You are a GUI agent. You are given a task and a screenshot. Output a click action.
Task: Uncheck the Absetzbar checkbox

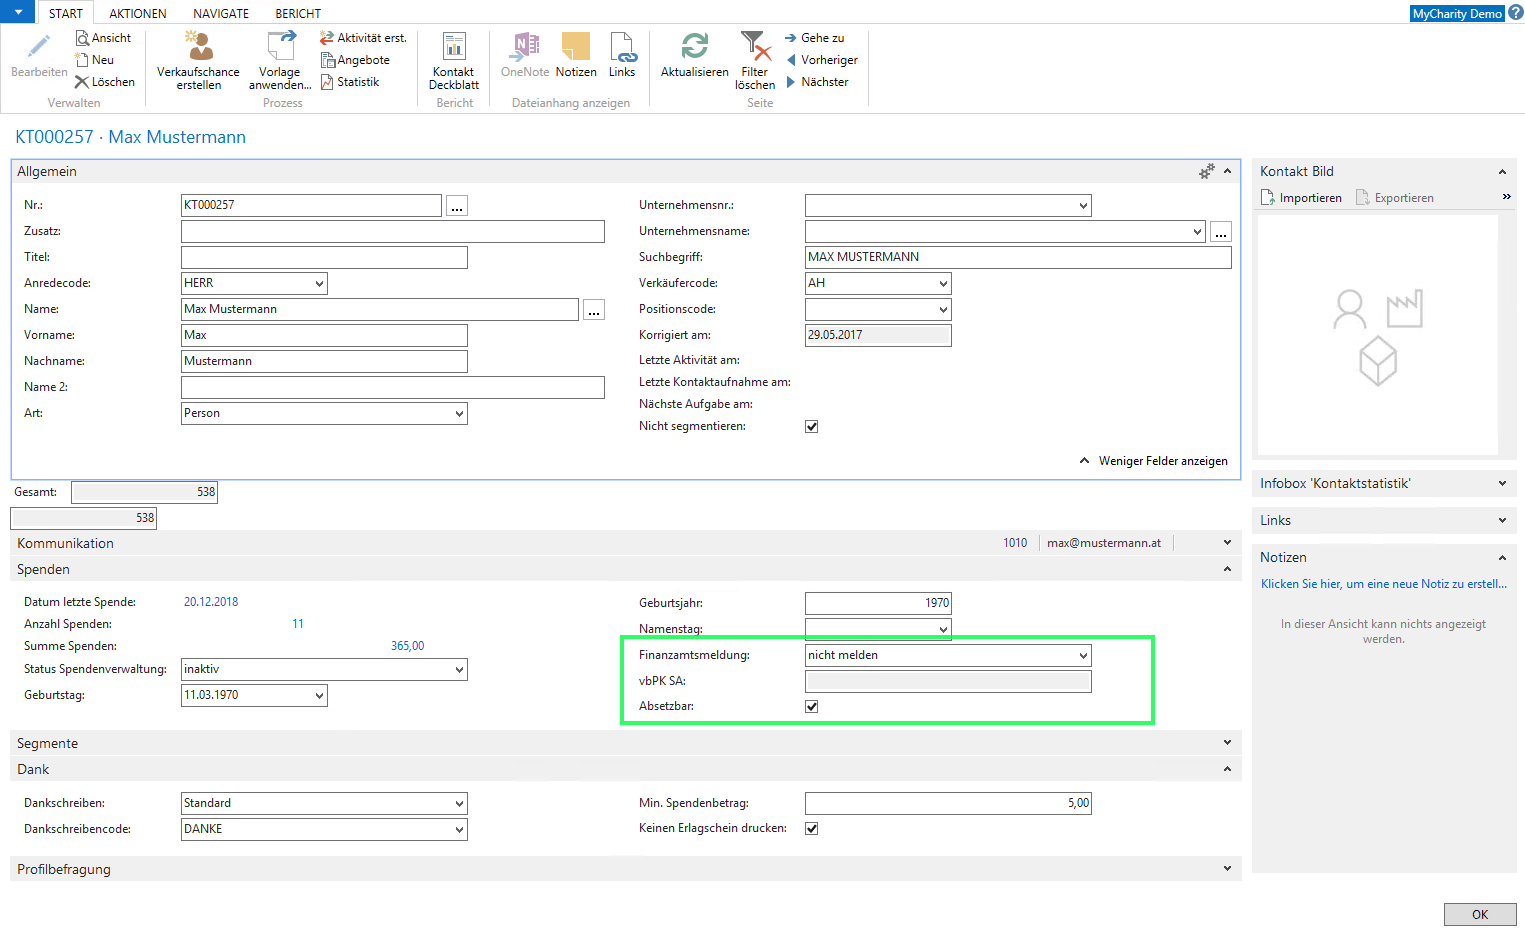812,707
